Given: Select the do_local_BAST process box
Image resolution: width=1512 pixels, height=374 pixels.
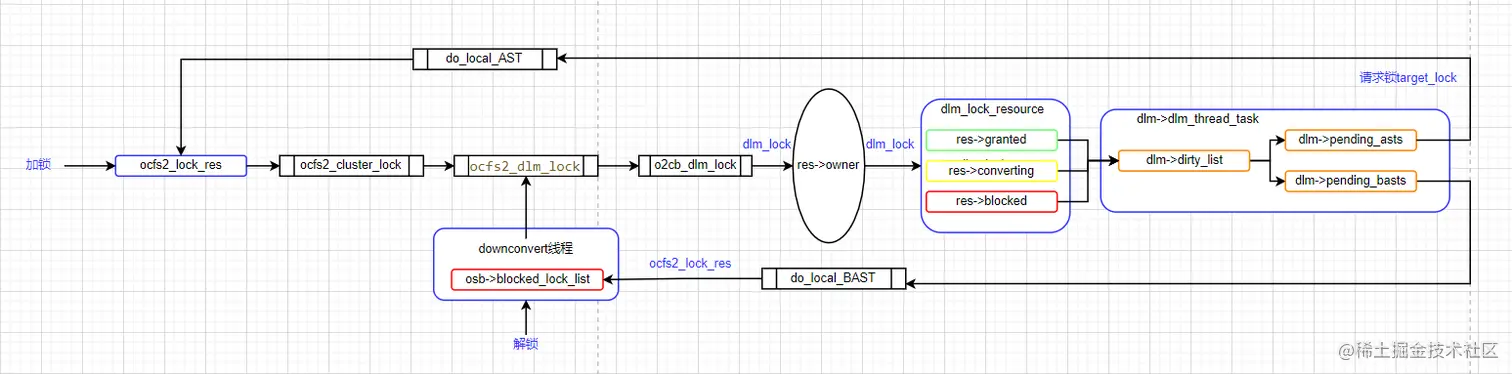Looking at the screenshot, I should (833, 278).
